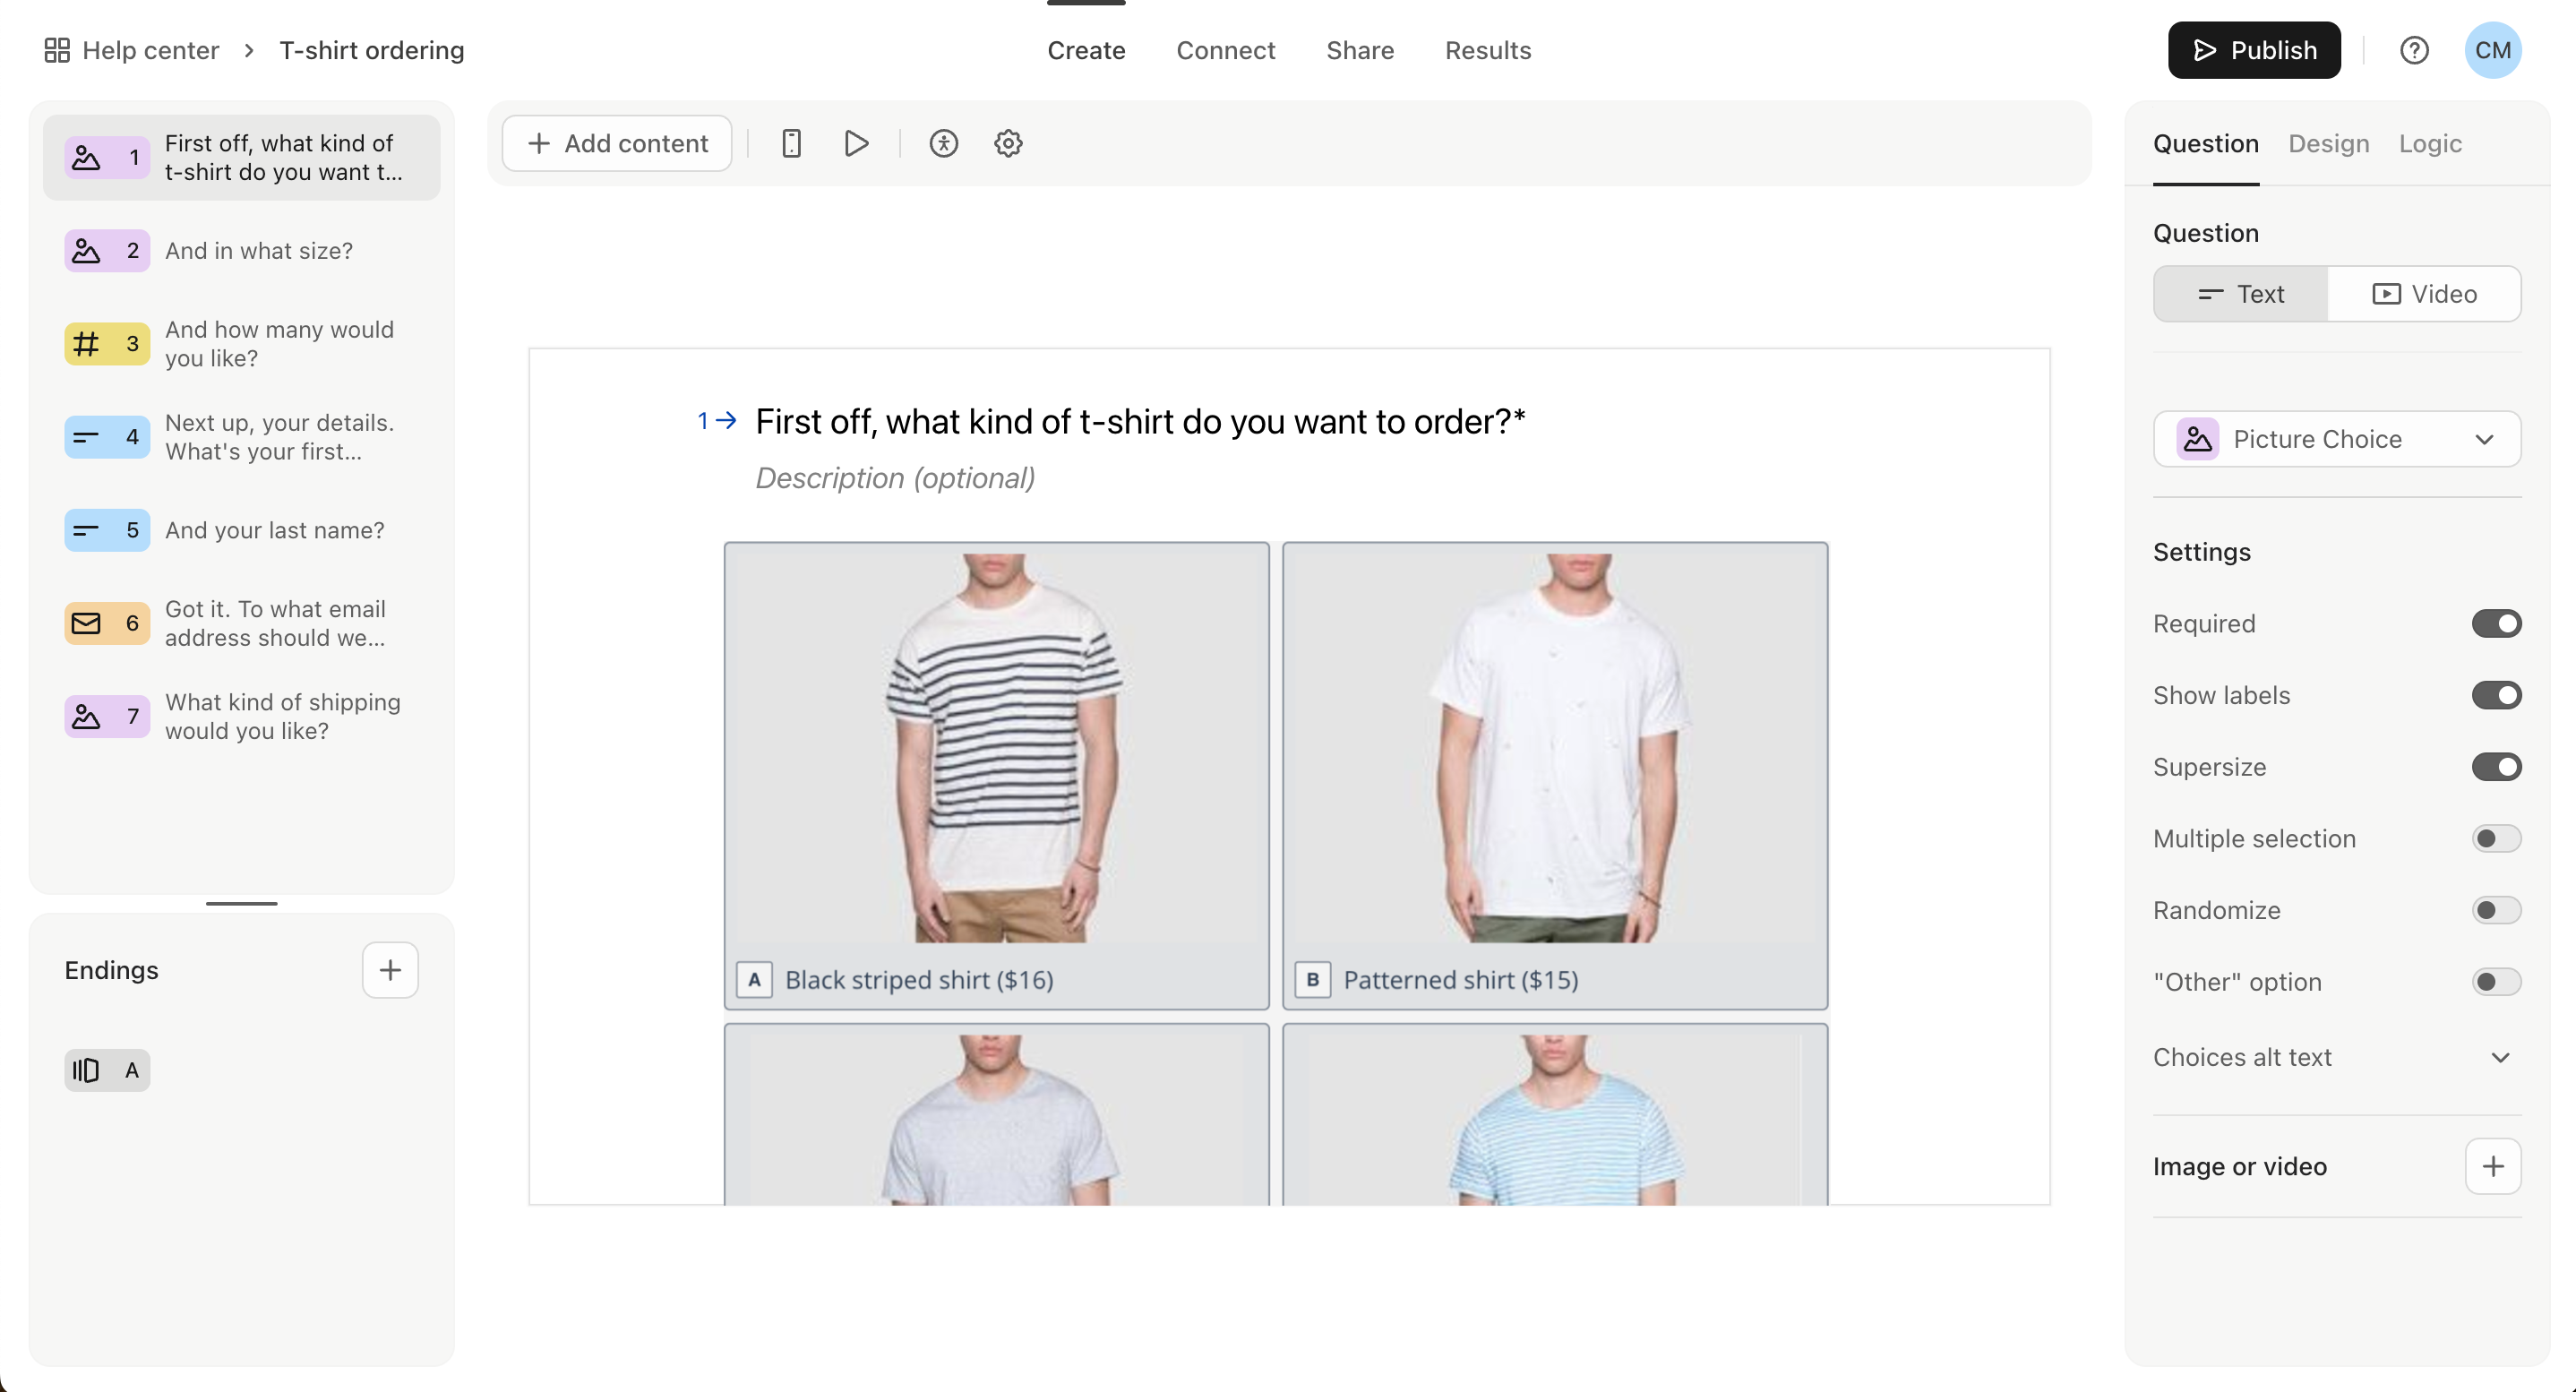Click the Endings section heading
This screenshot has width=2576, height=1392.
click(111, 969)
